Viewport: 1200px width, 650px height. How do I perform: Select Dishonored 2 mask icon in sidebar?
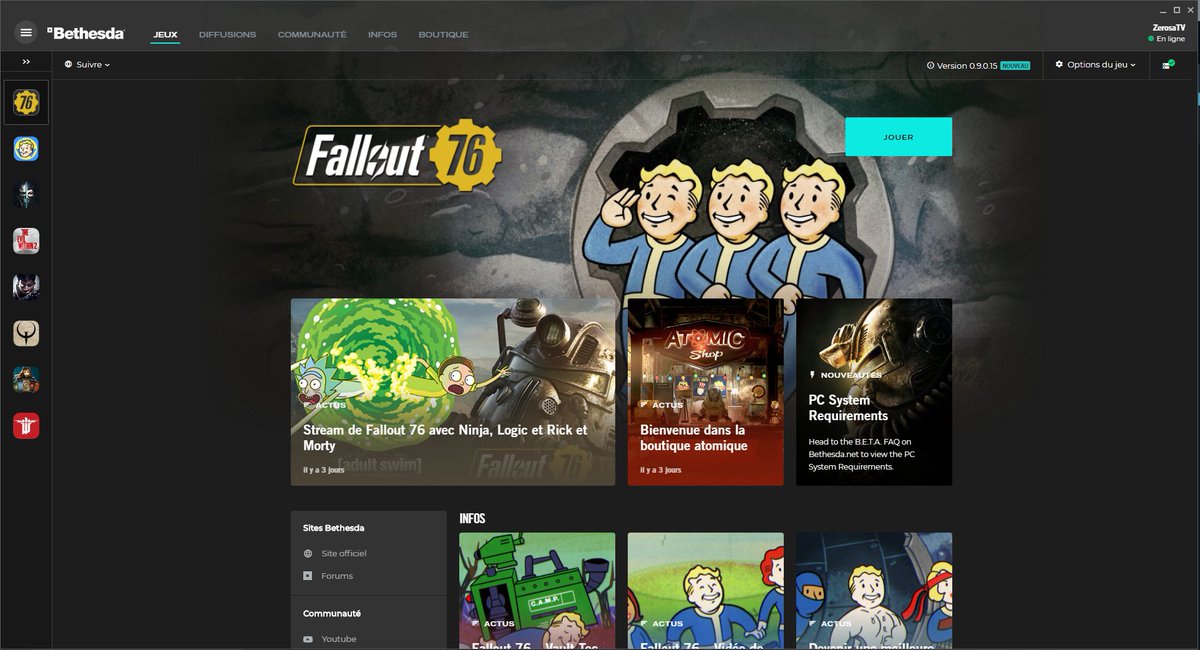[x=26, y=195]
